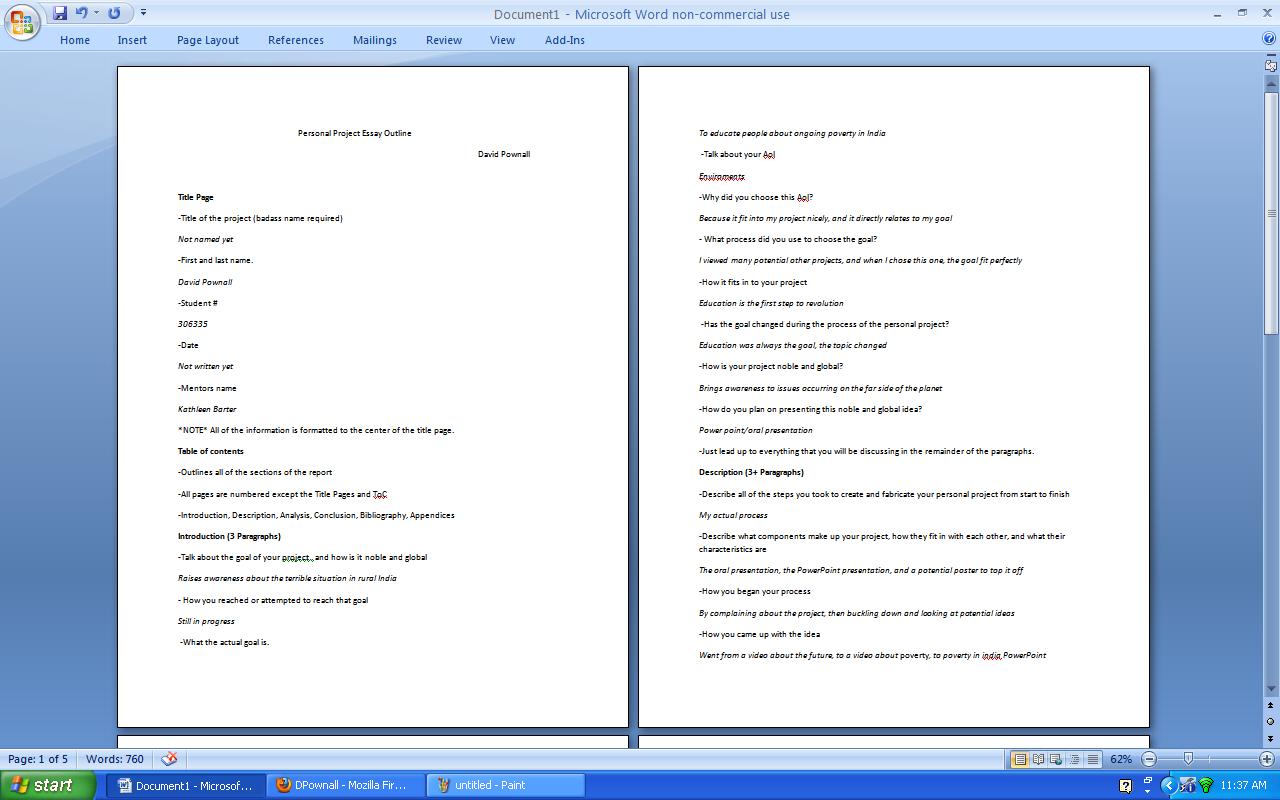Image resolution: width=1280 pixels, height=800 pixels.
Task: Save the document via Quick Access Toolbar
Action: point(62,12)
